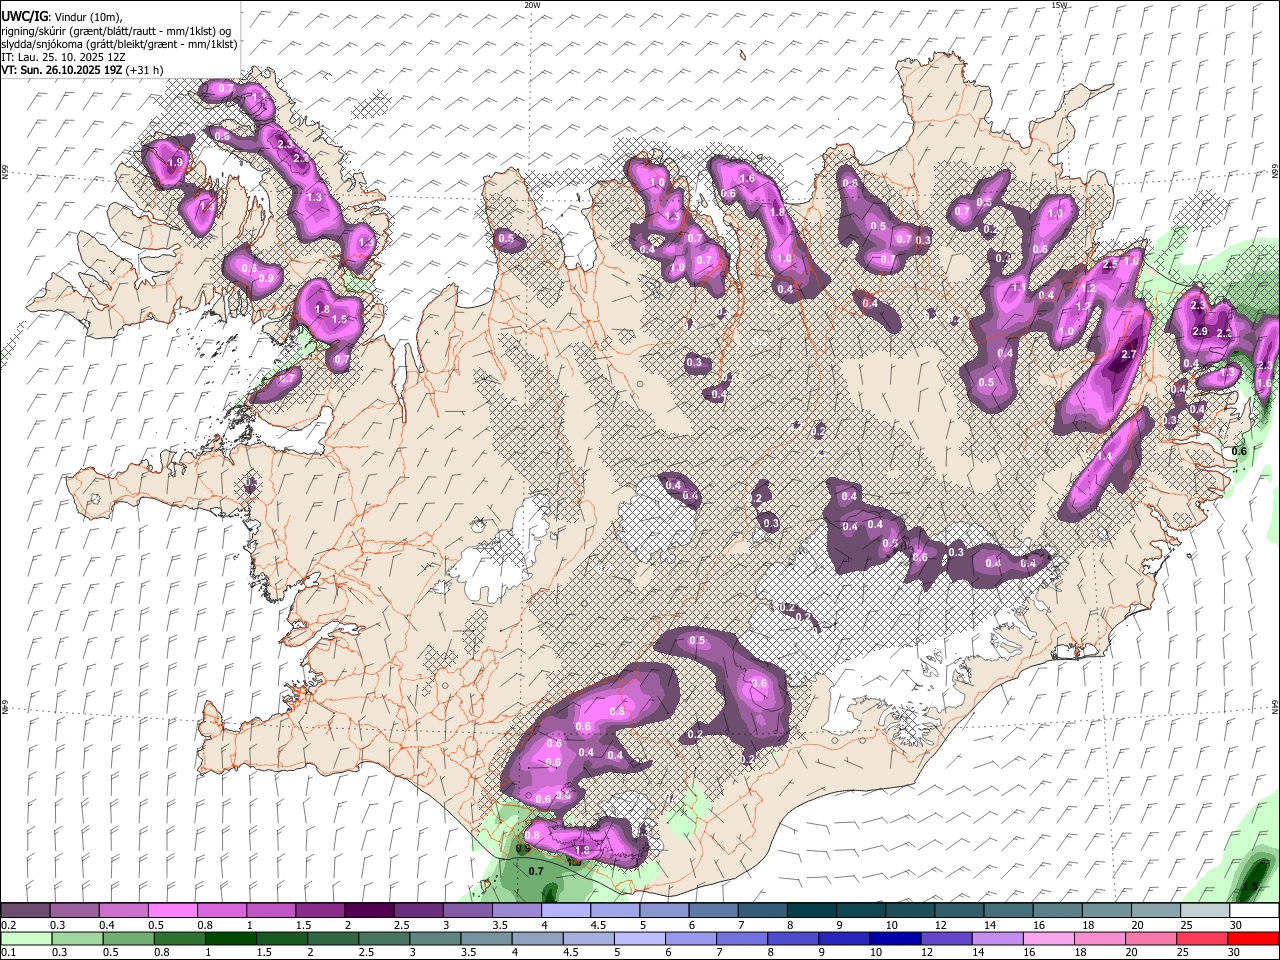
Task: Click the init time "IT: Lau. 25. 10. 2025 12Z"
Action: click(63, 57)
